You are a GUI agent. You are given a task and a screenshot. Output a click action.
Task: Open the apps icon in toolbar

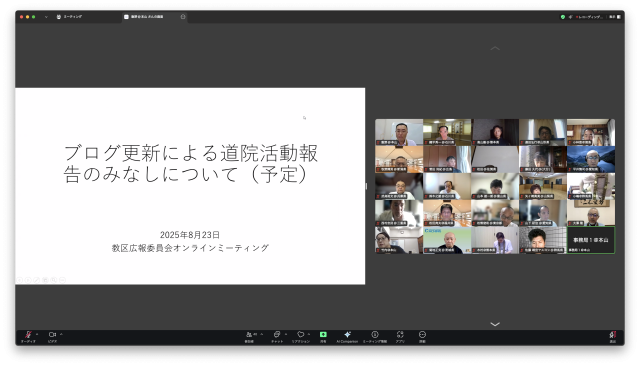pos(400,334)
